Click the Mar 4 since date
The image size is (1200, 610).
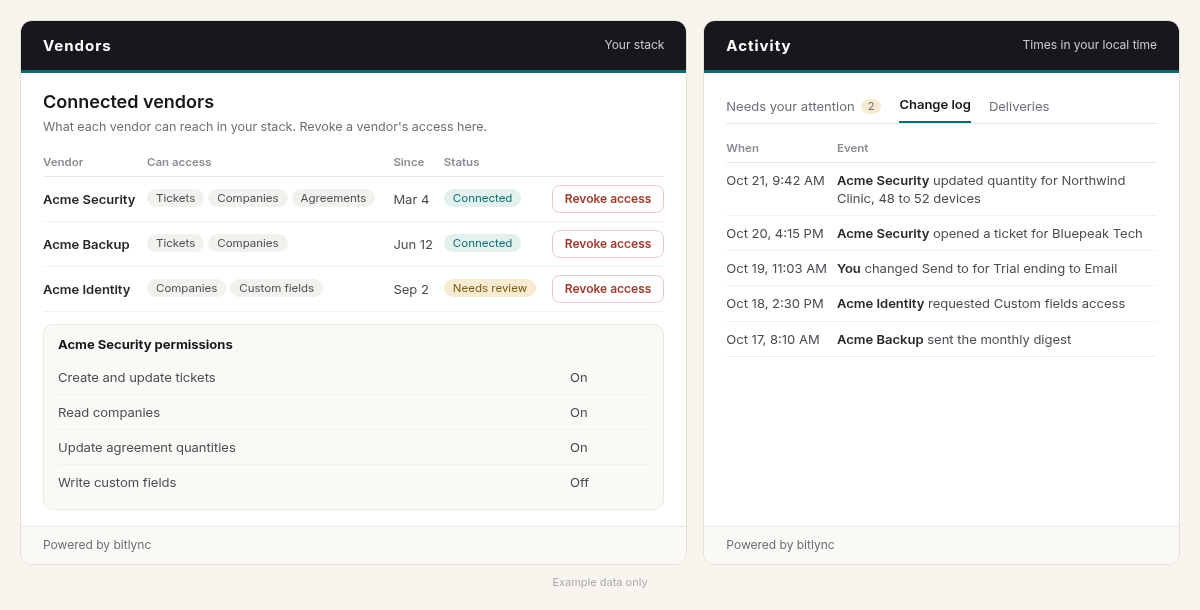pyautogui.click(x=411, y=199)
